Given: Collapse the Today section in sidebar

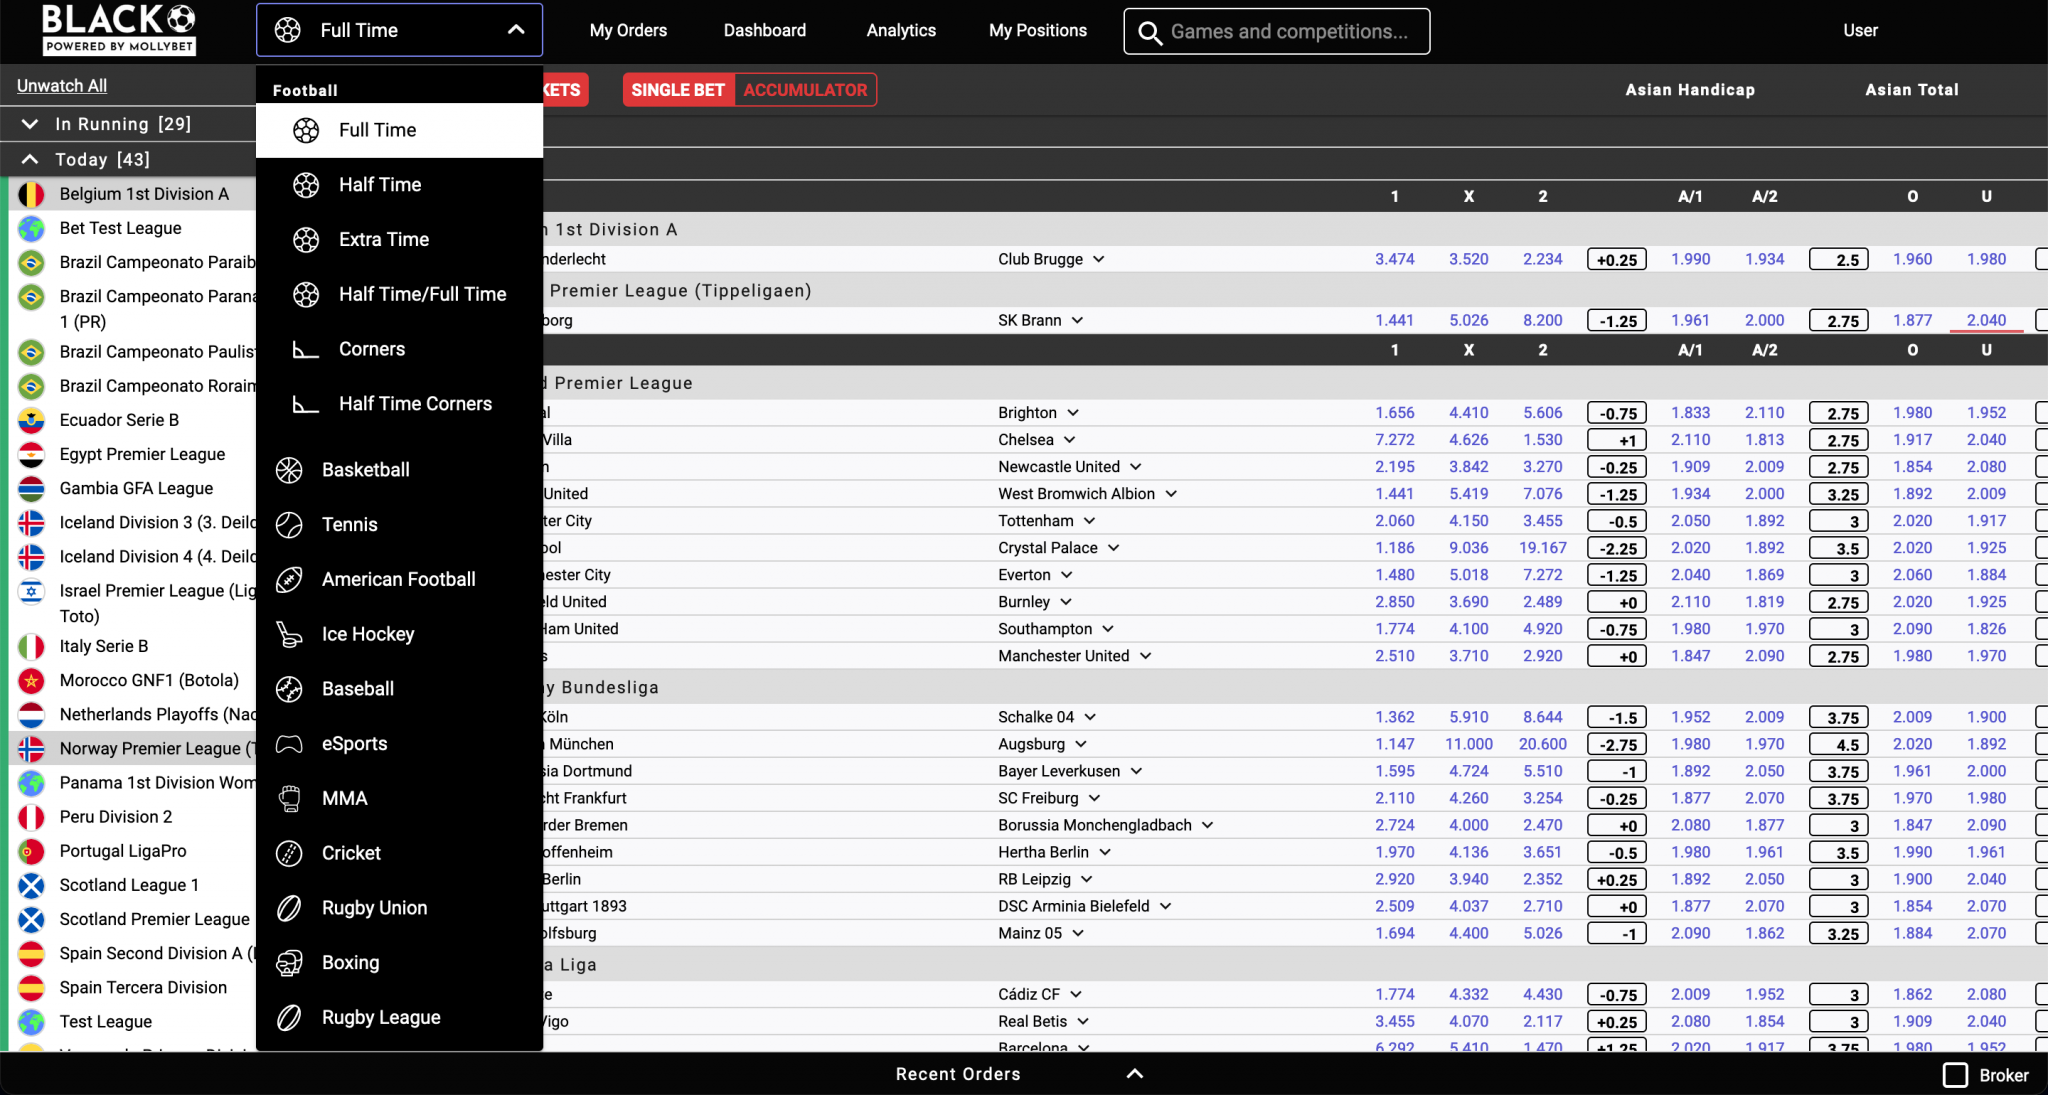Looking at the screenshot, I should (x=30, y=158).
